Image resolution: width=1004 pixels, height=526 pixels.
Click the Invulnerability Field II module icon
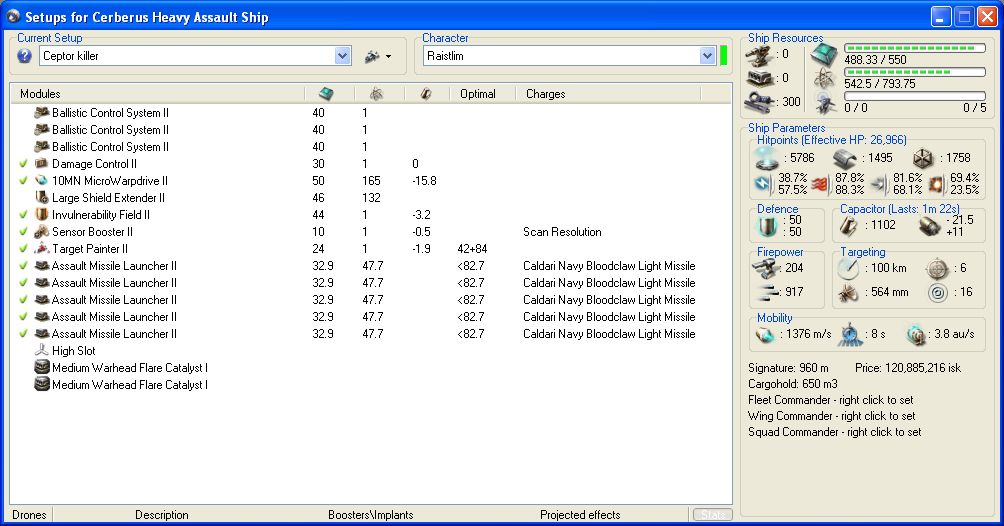pos(42,215)
